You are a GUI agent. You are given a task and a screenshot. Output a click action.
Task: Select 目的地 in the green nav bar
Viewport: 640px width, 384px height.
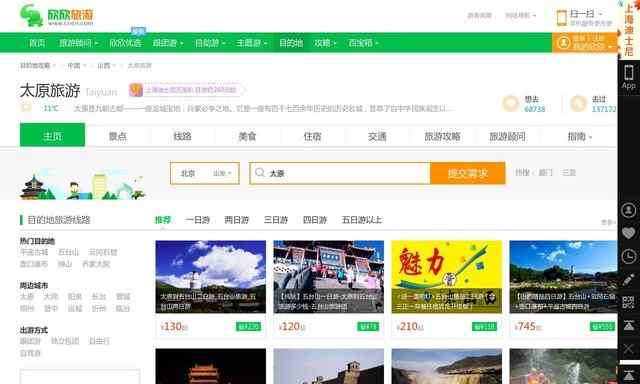291,43
